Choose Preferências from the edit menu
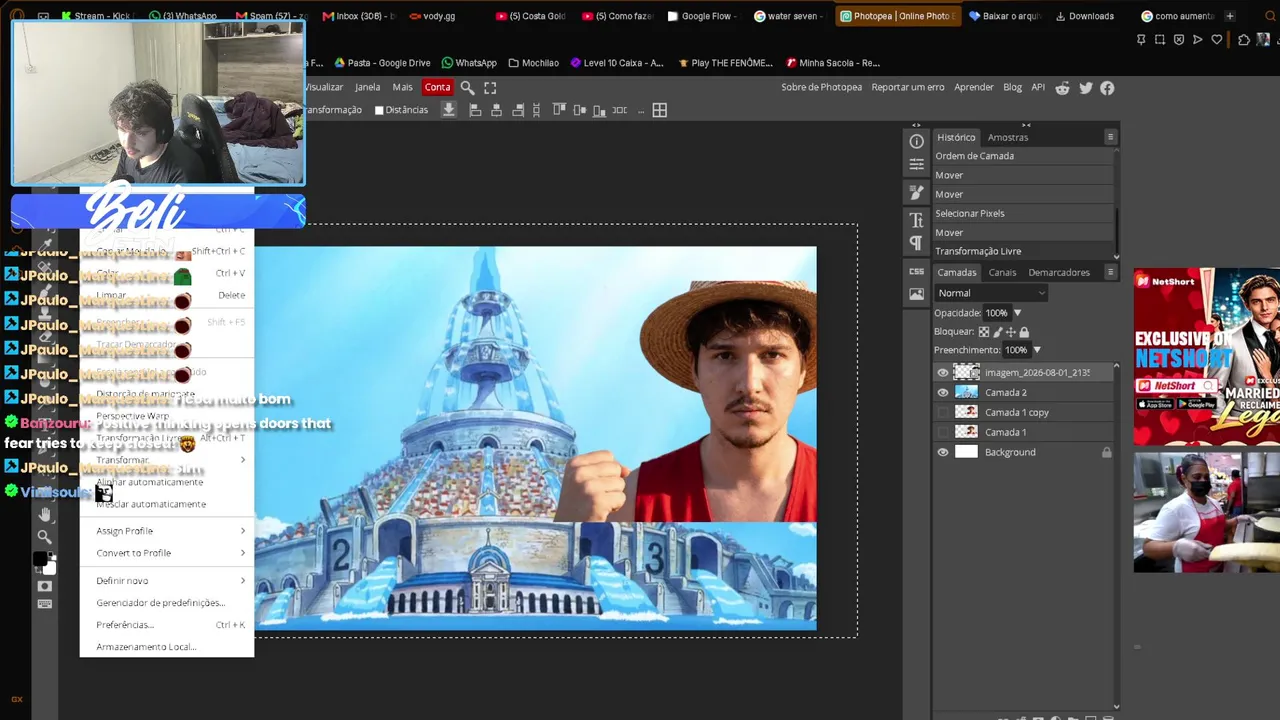This screenshot has width=1280, height=720. tap(167, 625)
